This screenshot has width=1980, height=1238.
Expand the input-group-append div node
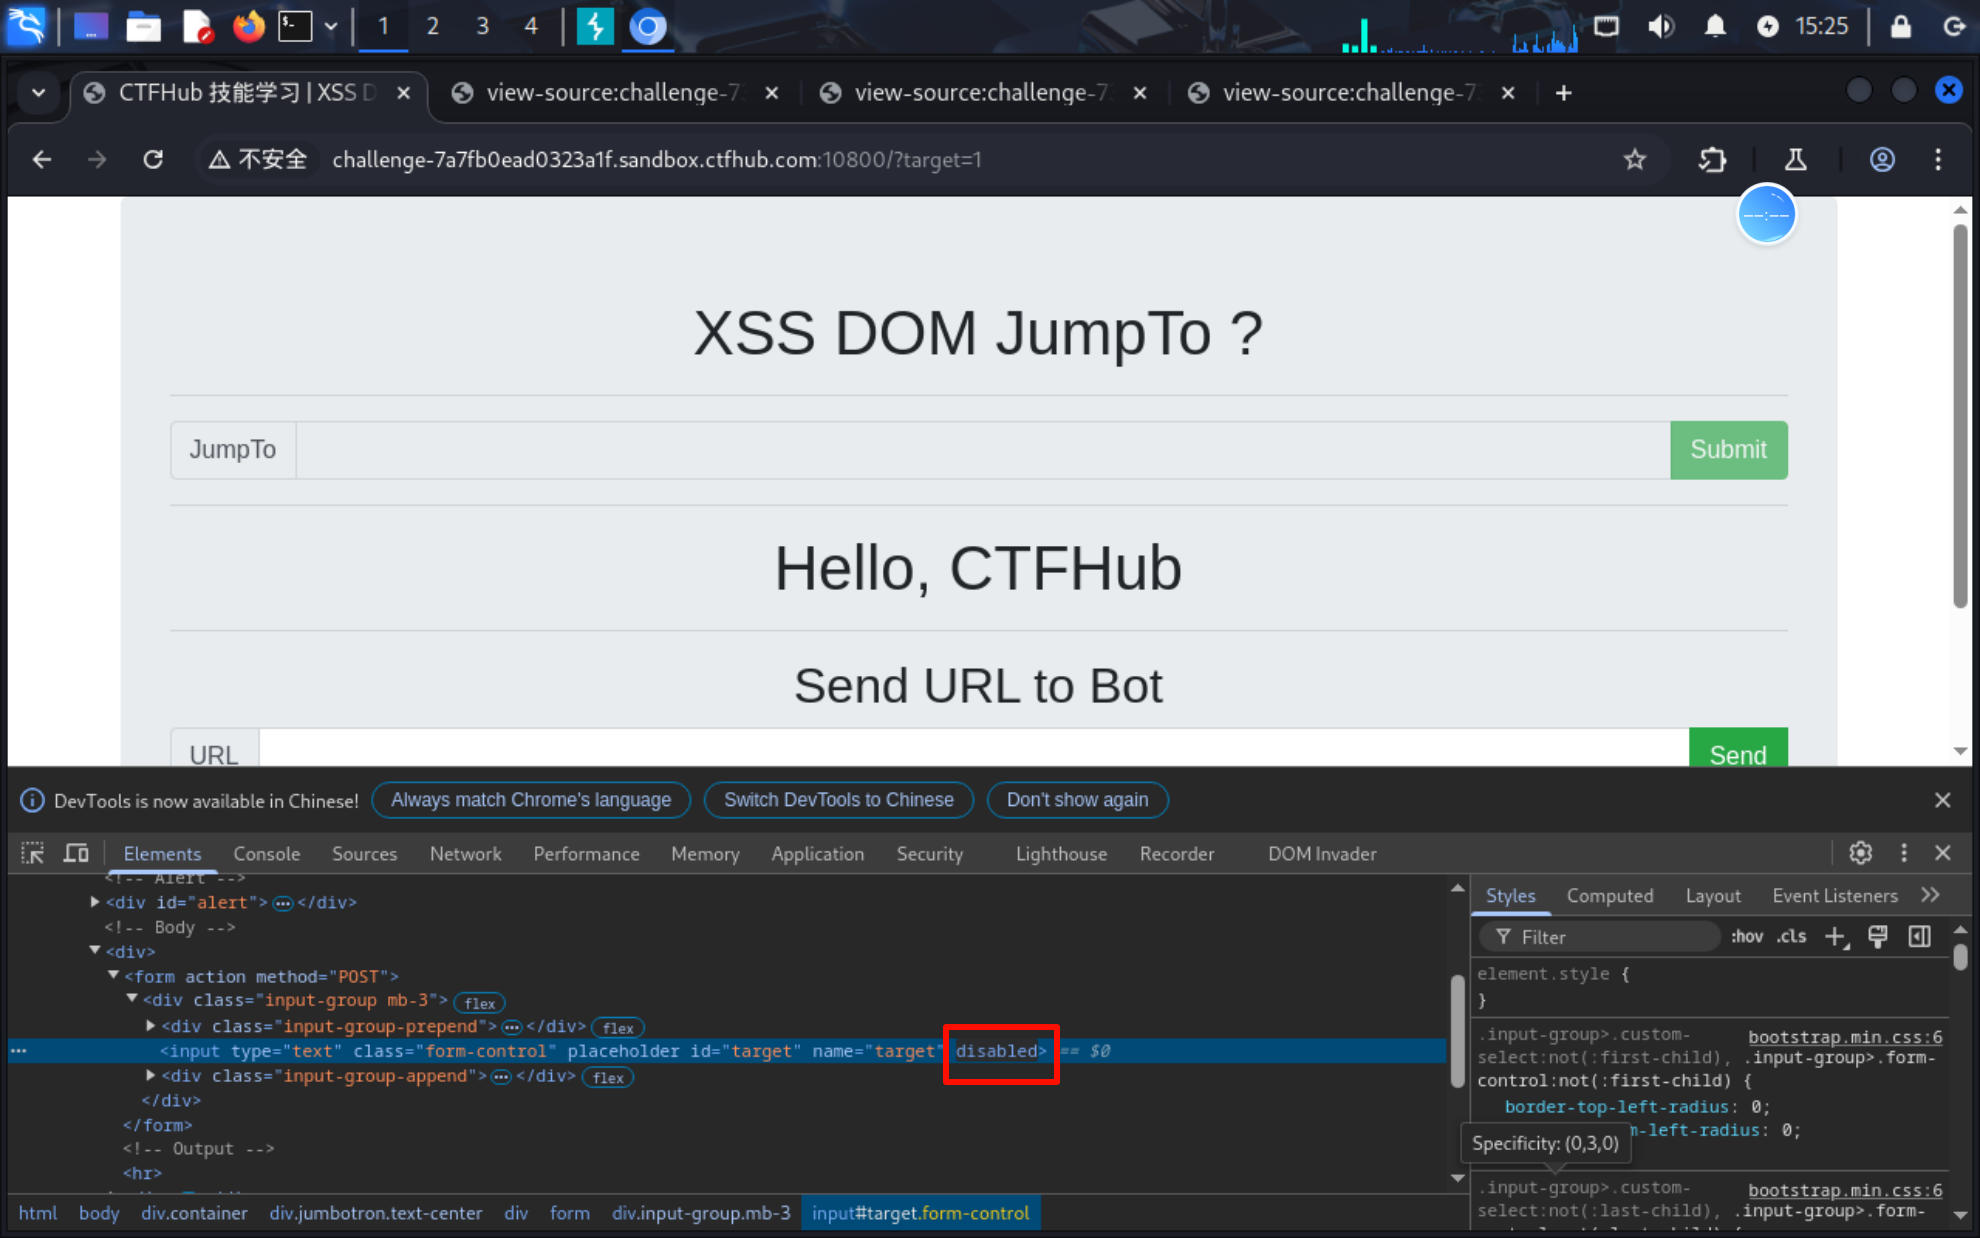tap(151, 1076)
